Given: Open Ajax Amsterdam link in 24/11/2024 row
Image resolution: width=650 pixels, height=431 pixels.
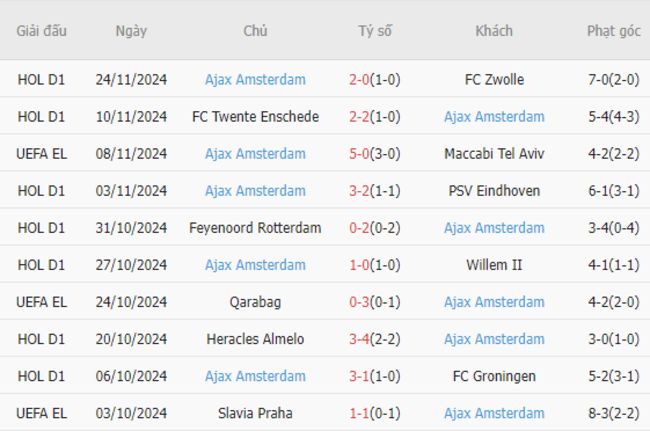Looking at the screenshot, I should pyautogui.click(x=255, y=80).
